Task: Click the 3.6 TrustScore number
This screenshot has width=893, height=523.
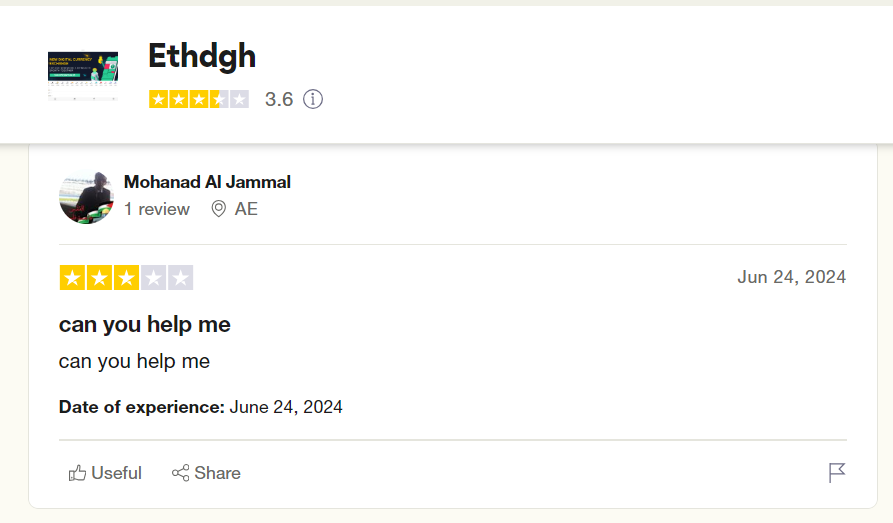Action: [279, 99]
